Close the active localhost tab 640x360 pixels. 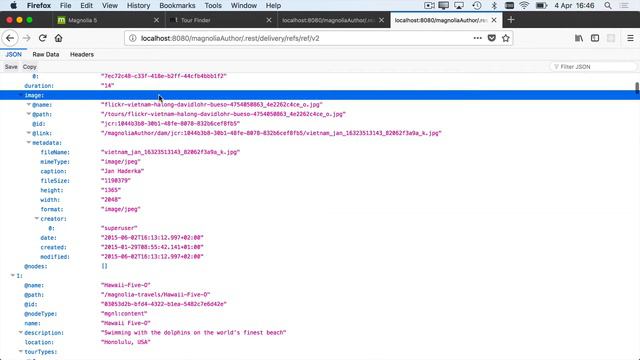[x=494, y=20]
